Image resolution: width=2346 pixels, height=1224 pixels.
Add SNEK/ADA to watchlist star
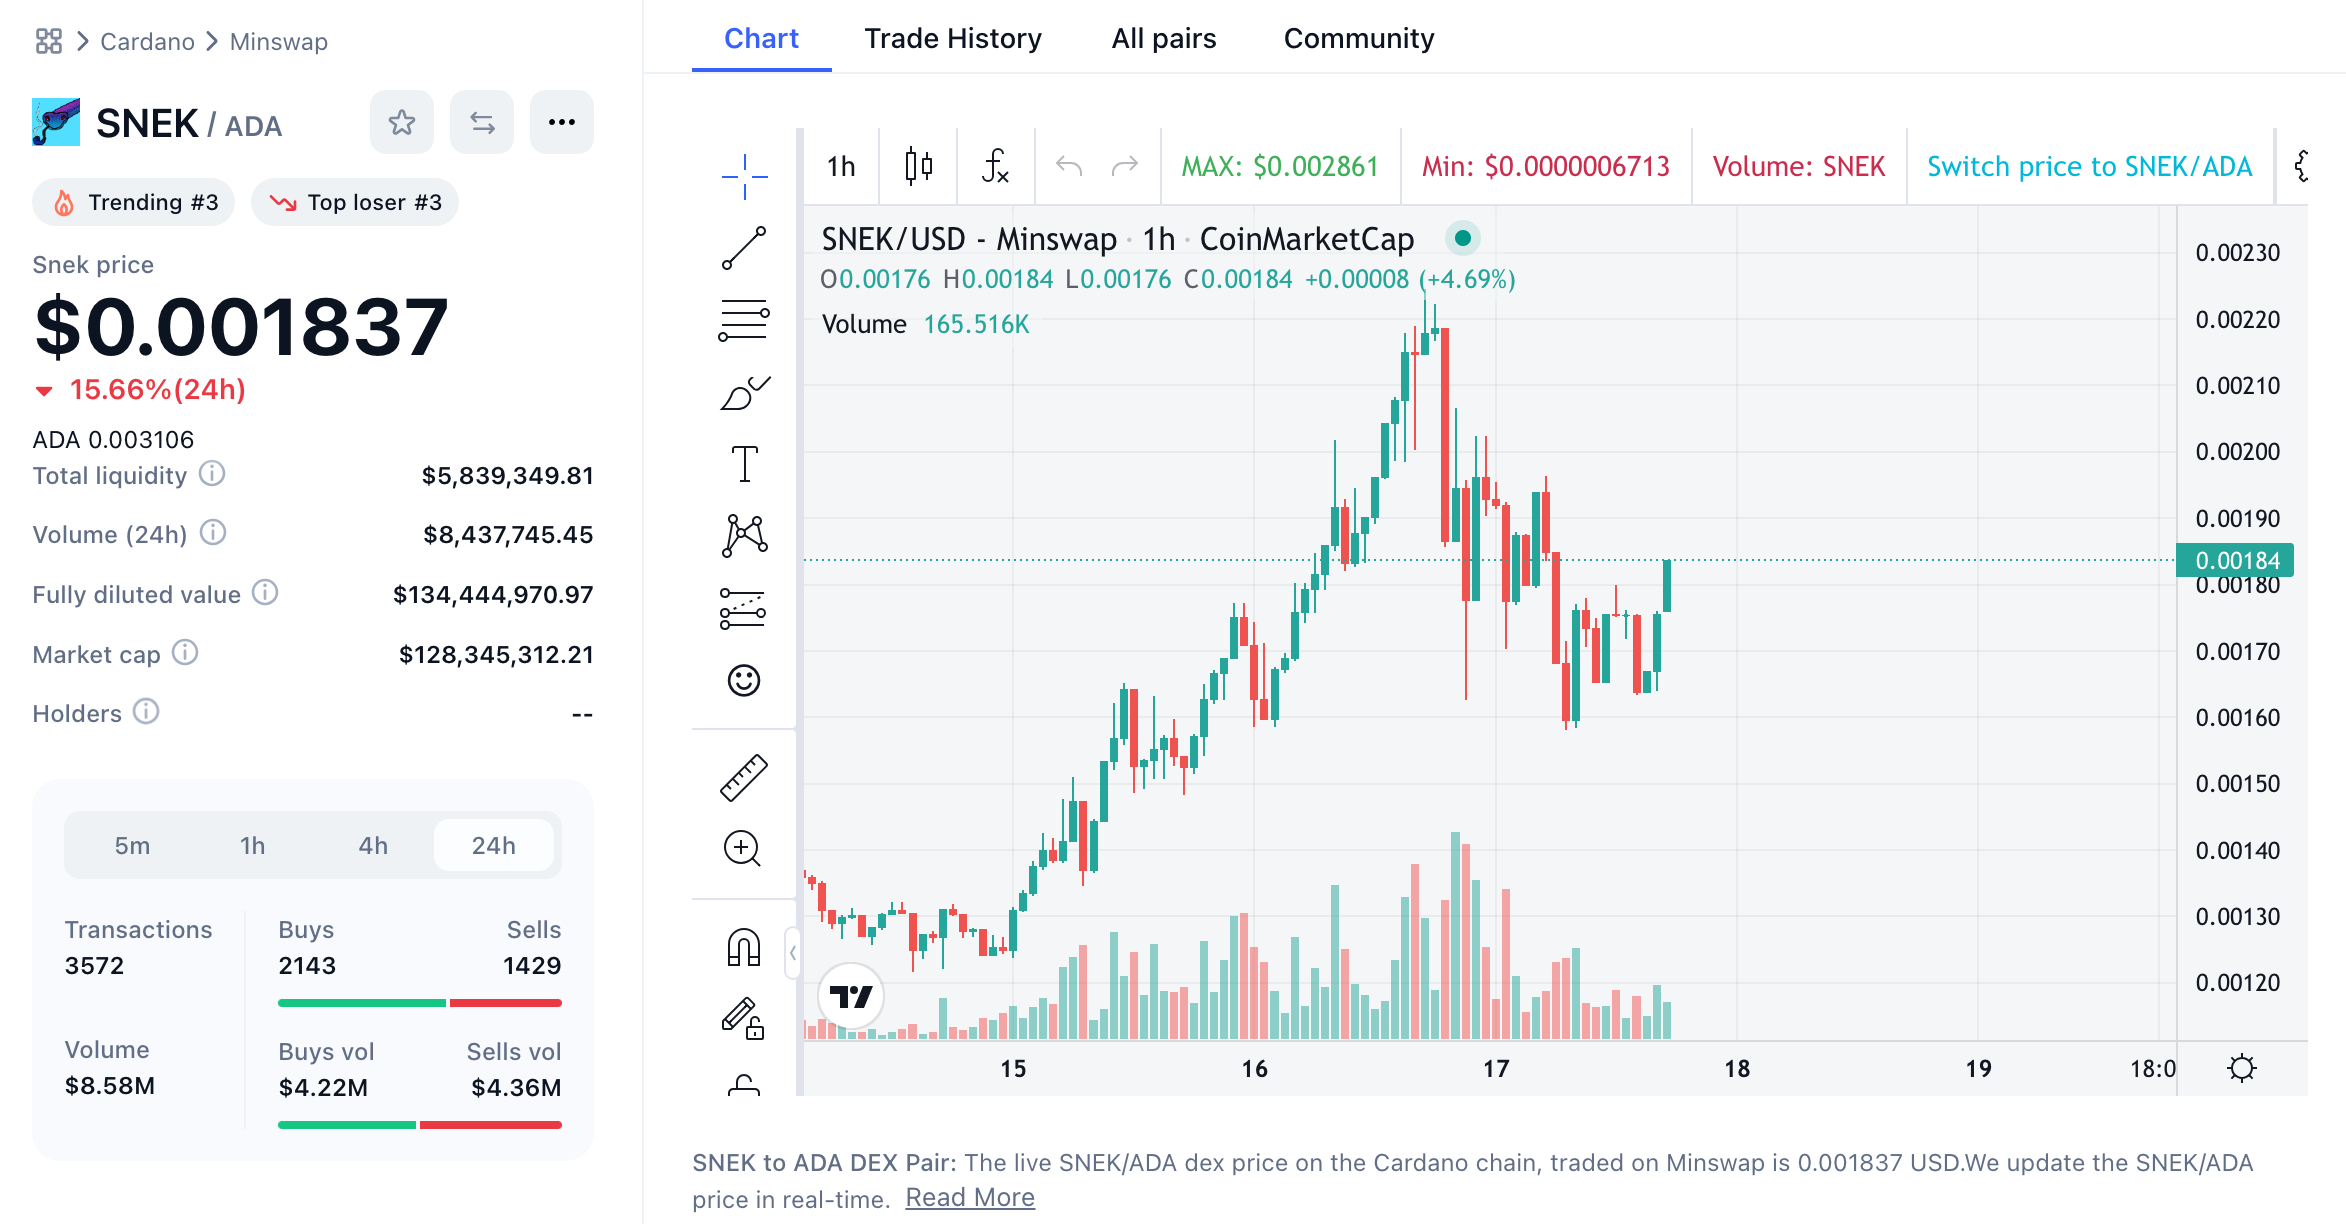[x=402, y=122]
